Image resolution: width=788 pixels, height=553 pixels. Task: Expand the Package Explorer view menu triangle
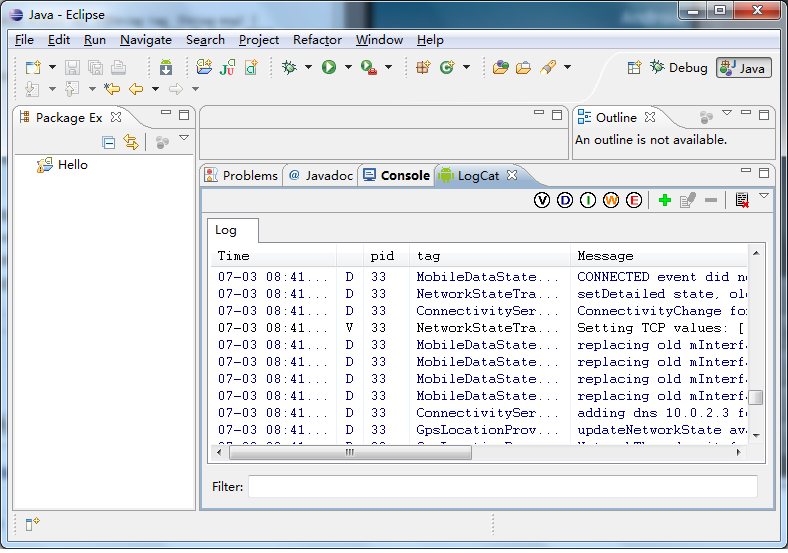pyautogui.click(x=184, y=139)
